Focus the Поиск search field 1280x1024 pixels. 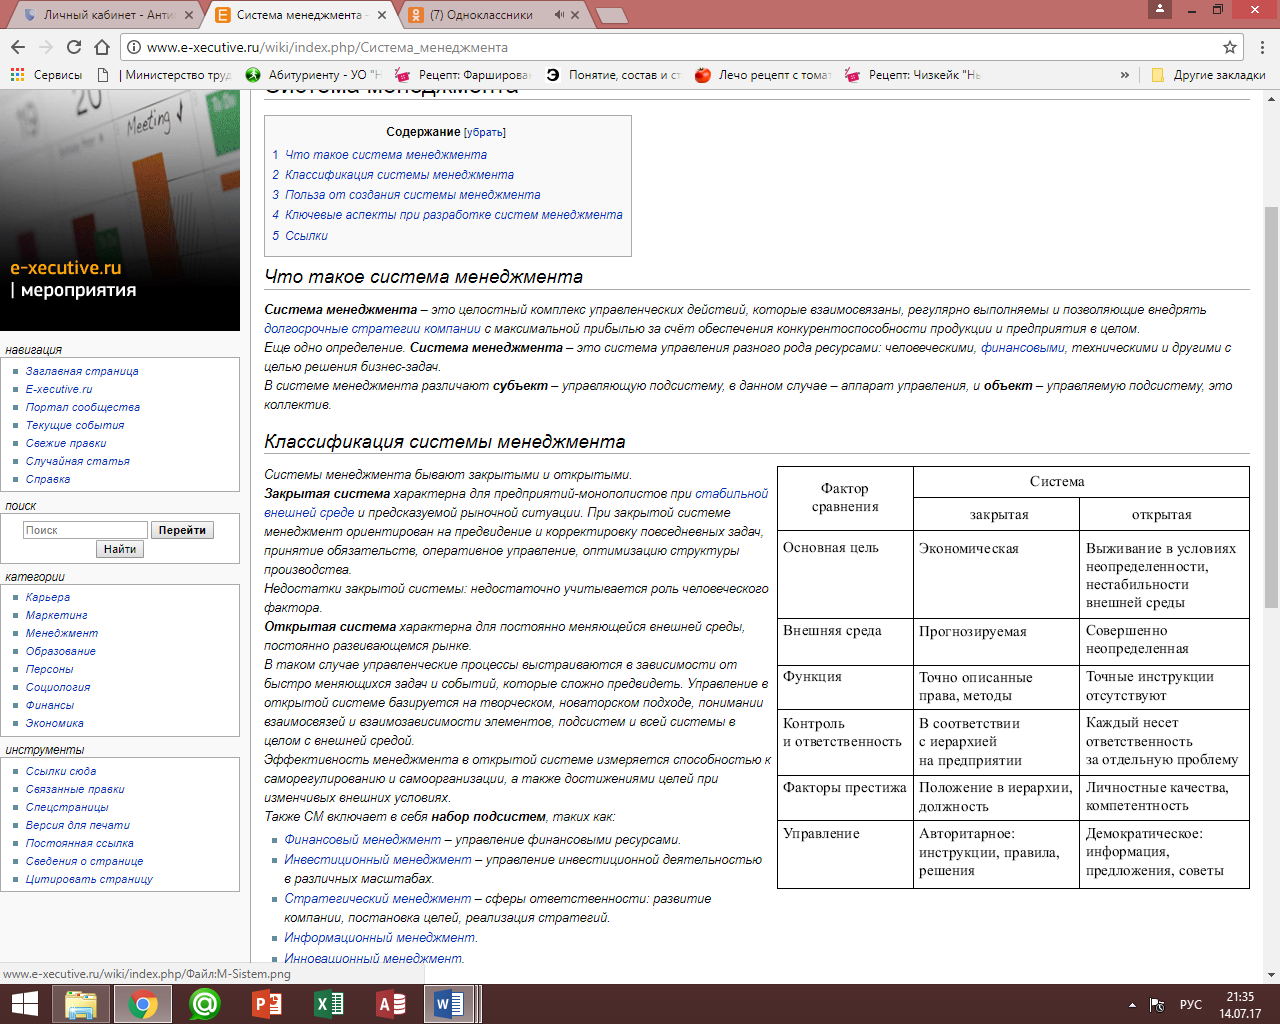coord(85,530)
